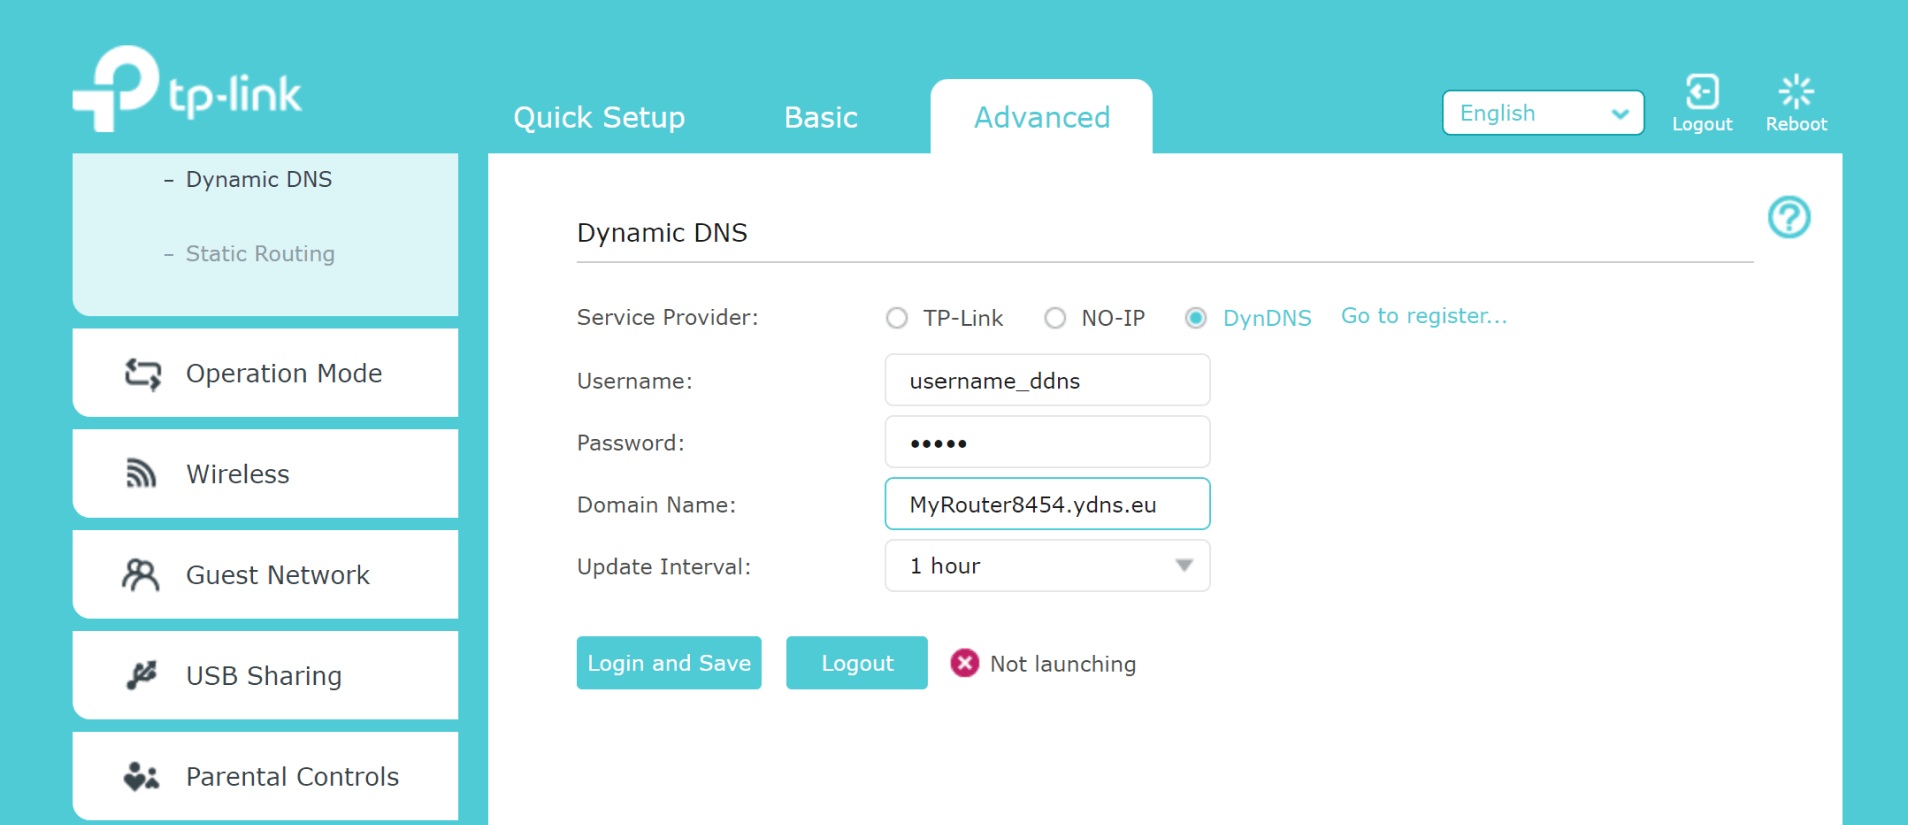
Task: Click the Wireless signal icon
Action: click(141, 474)
